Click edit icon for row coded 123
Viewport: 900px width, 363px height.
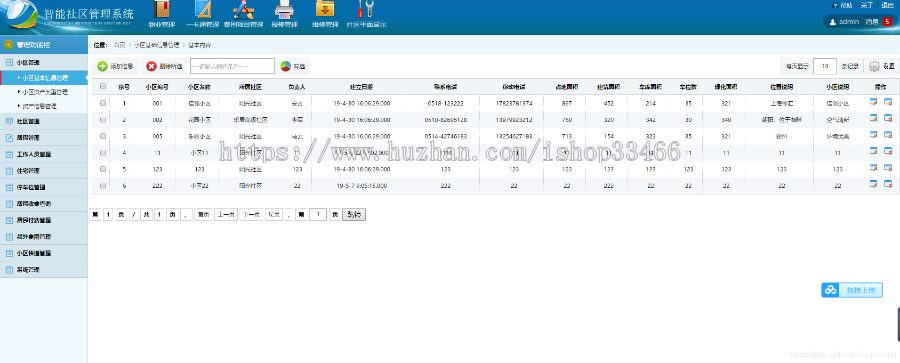pyautogui.click(x=873, y=168)
